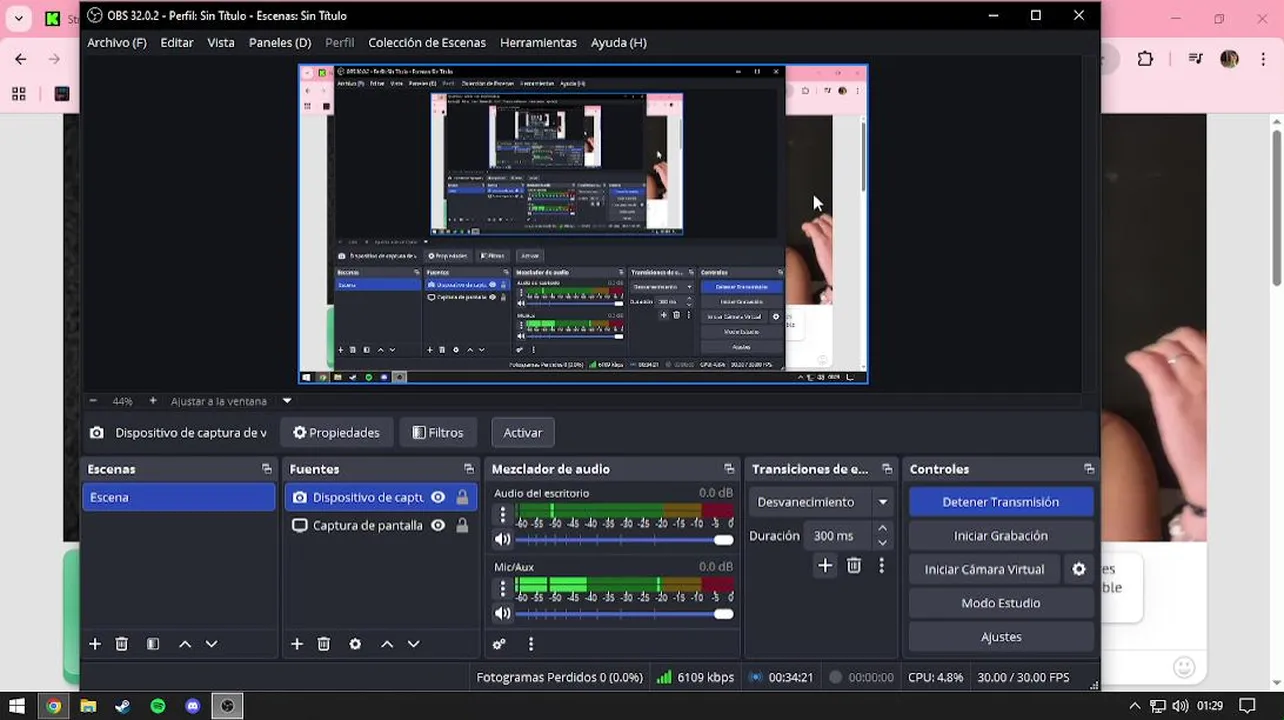Pop out the Controles dock panel
This screenshot has width=1284, height=720.
tap(1089, 469)
